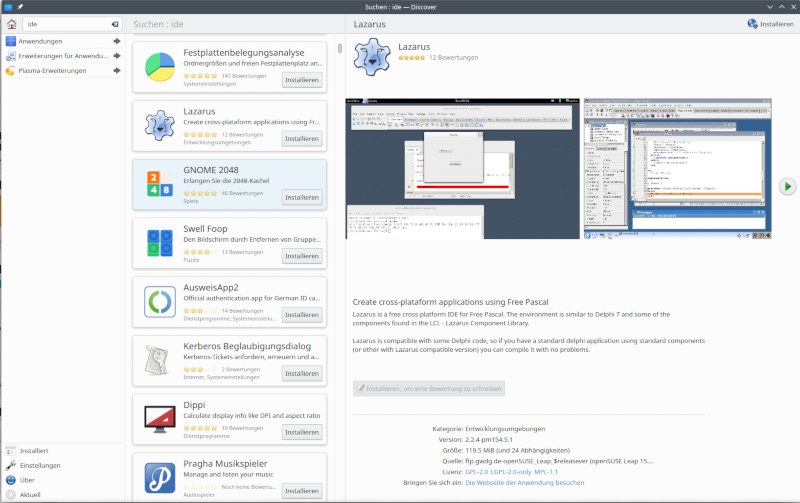Open the GPL-2.0 license link
The image size is (800, 503).
pyautogui.click(x=479, y=471)
